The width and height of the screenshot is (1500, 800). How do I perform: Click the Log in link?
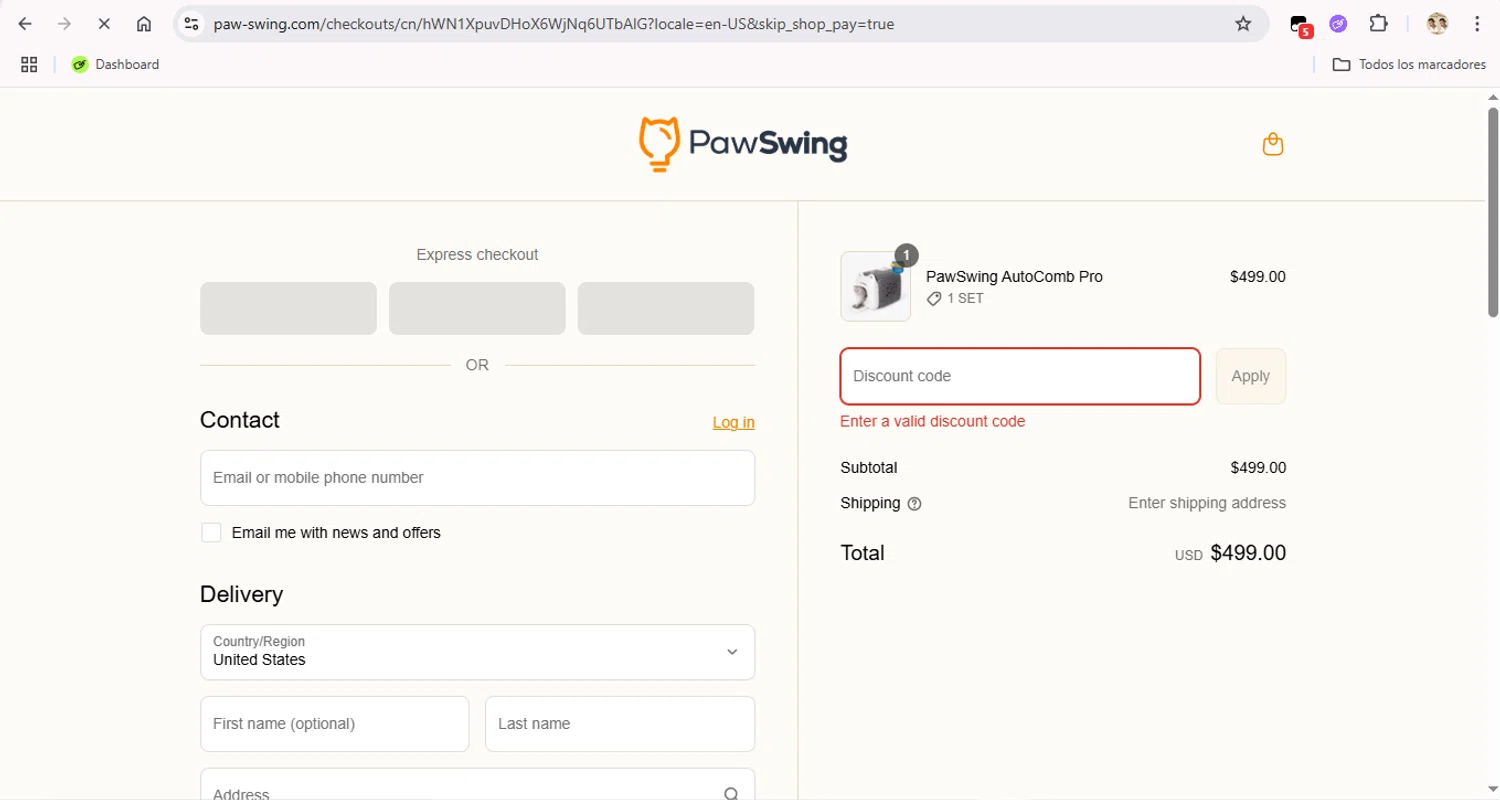pos(734,422)
